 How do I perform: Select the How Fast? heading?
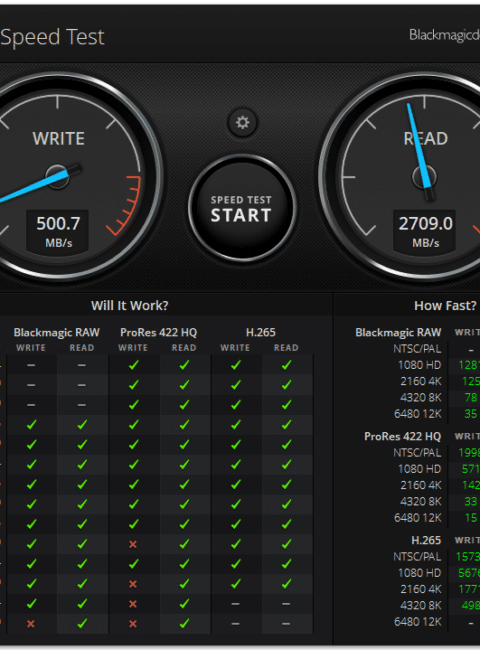tap(445, 306)
